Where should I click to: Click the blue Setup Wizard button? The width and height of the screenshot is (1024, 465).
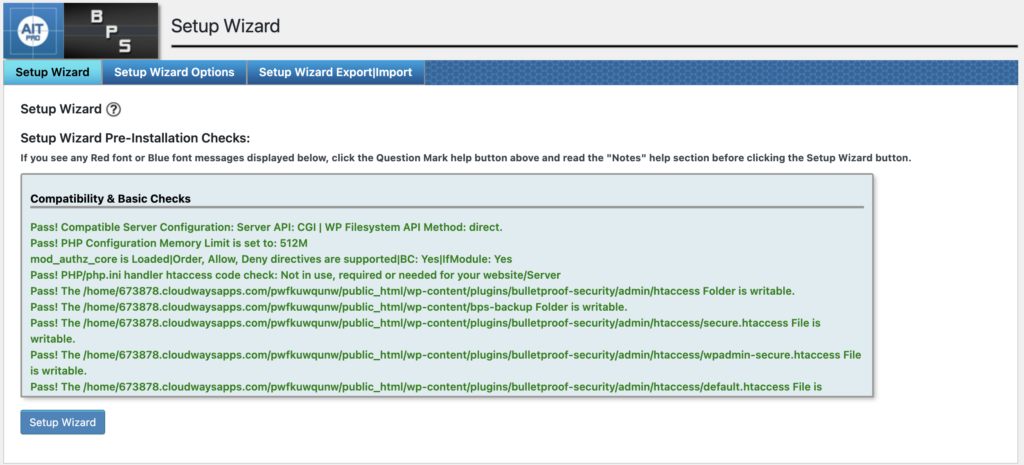[x=63, y=423]
